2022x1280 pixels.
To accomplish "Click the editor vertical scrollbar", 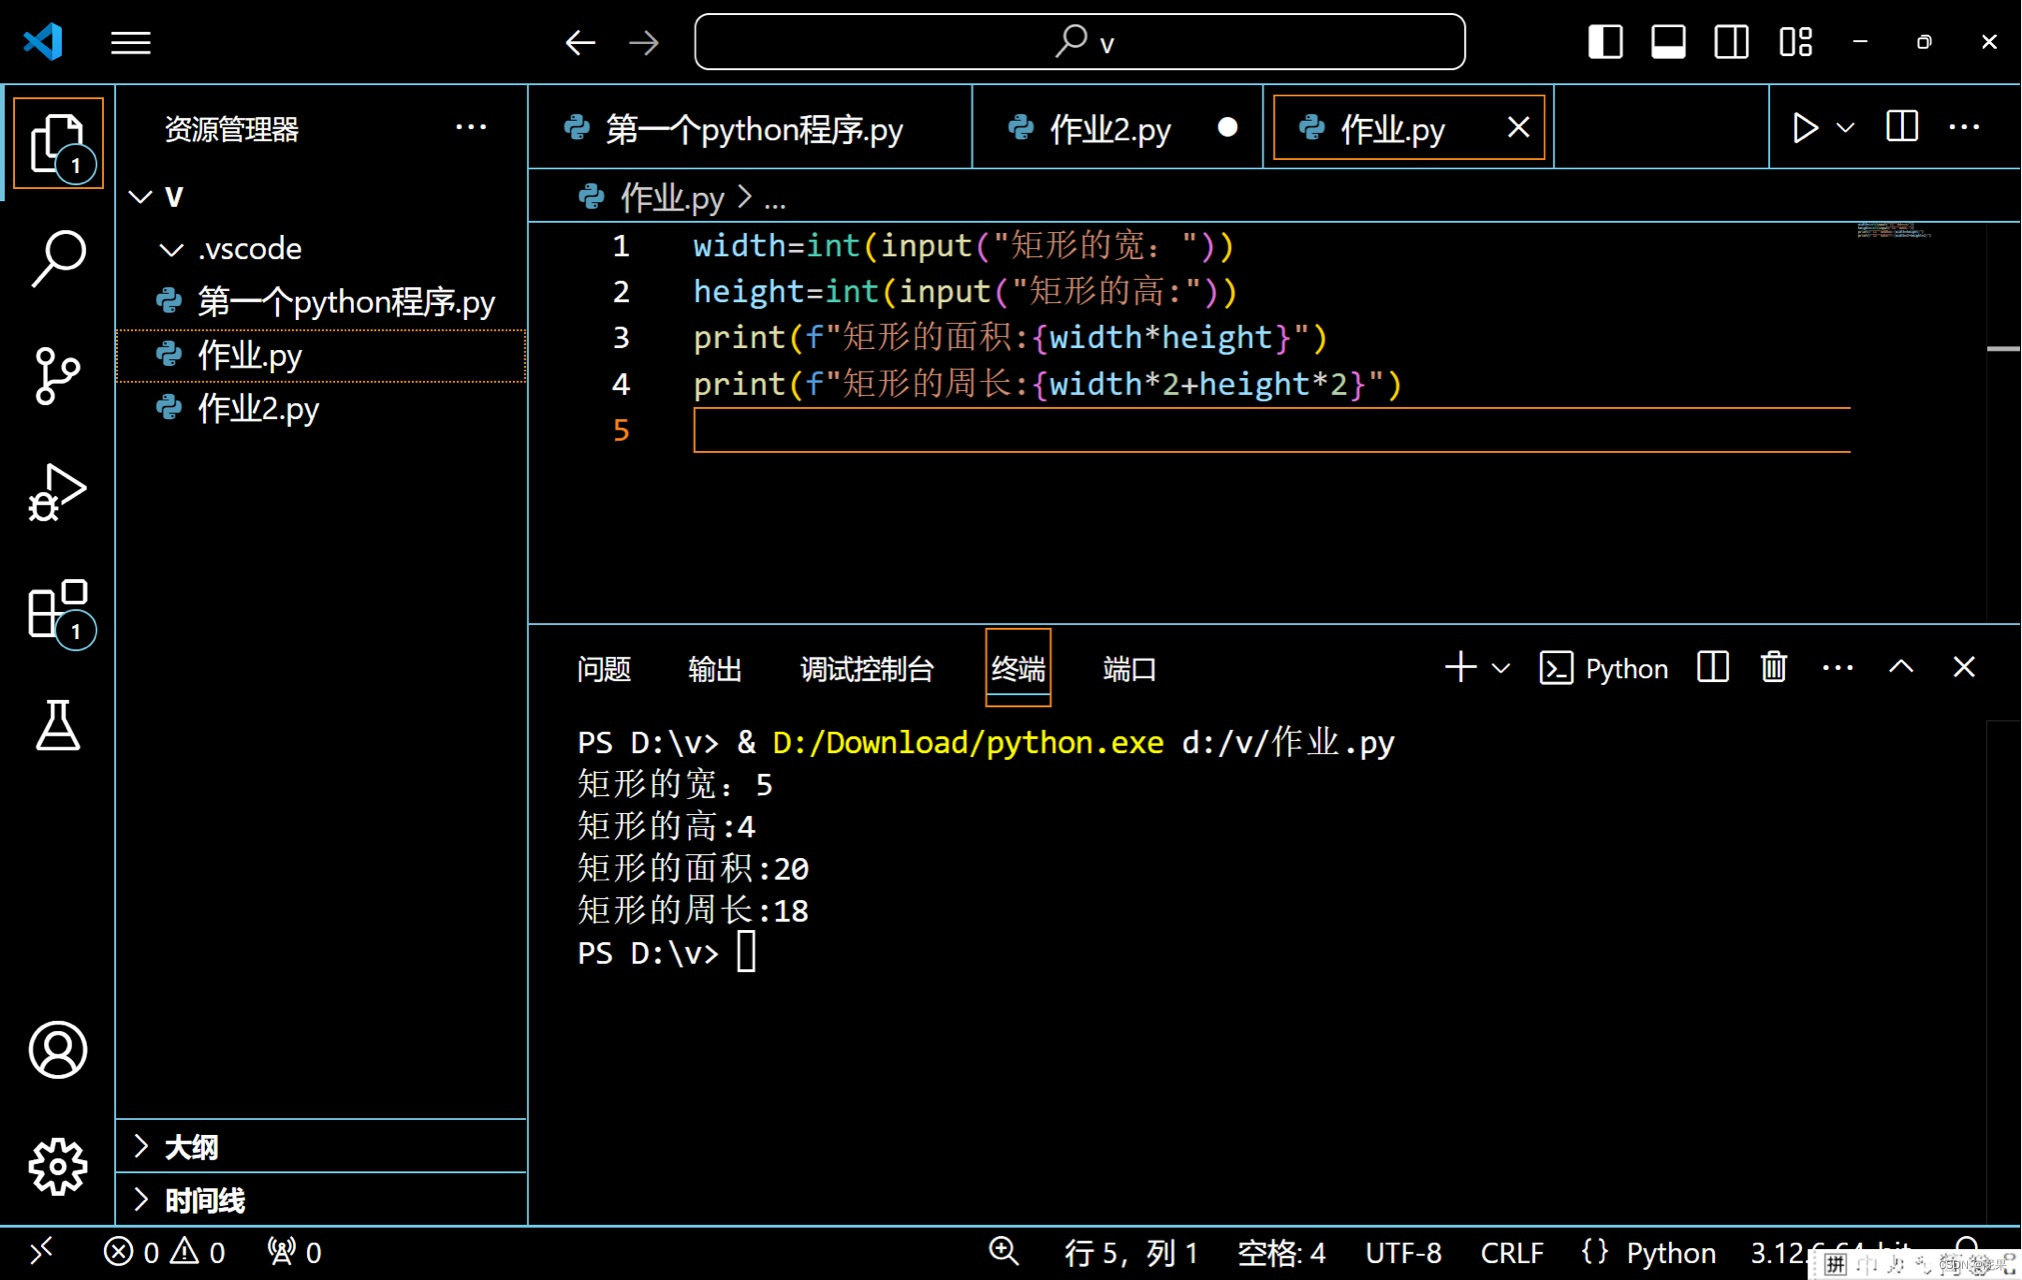I will point(2003,420).
